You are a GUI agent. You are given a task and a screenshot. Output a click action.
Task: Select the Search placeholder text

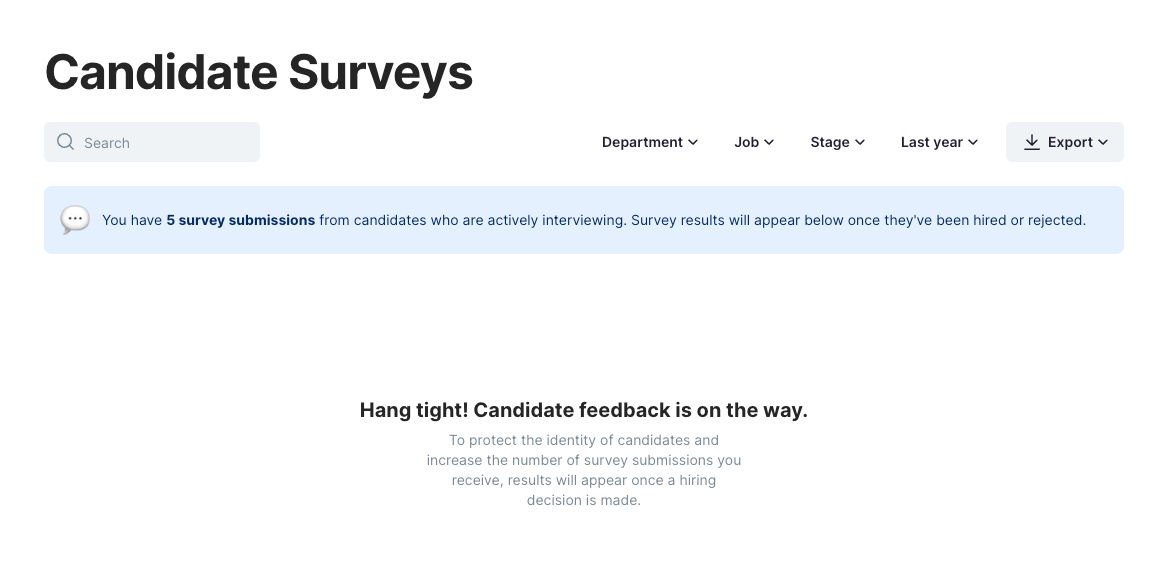click(x=106, y=143)
